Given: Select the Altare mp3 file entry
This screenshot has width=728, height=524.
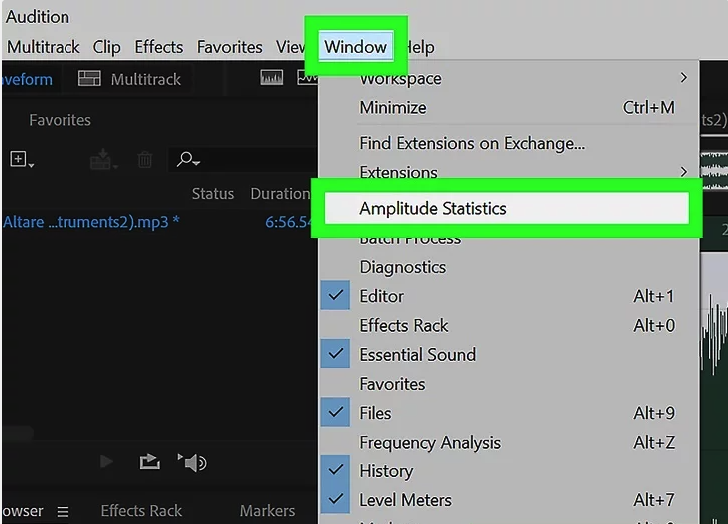Looking at the screenshot, I should point(92,222).
